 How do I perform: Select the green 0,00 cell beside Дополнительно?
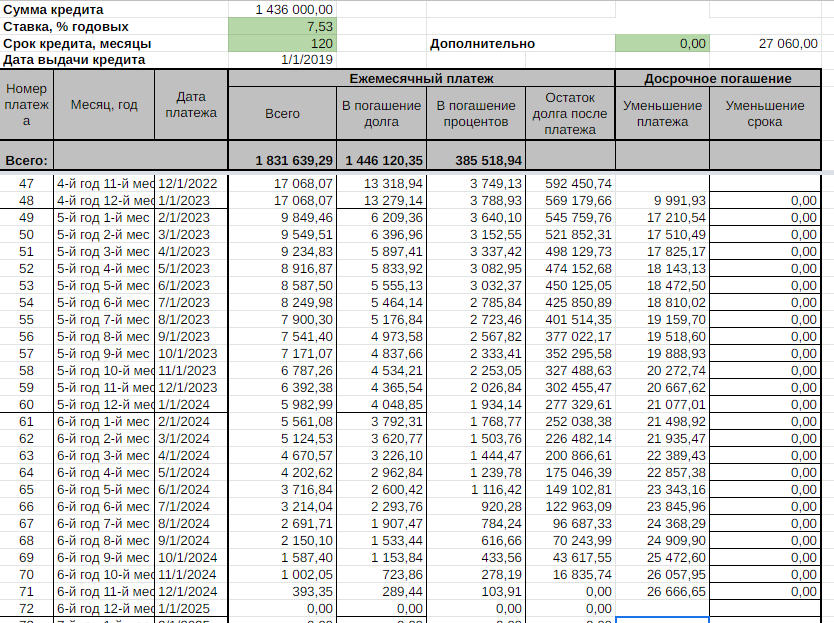pos(662,43)
